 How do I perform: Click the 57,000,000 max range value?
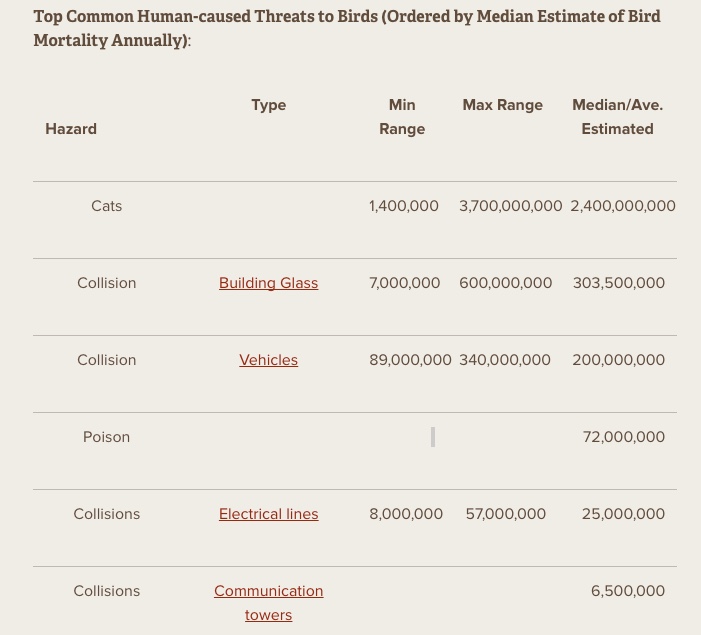(506, 514)
